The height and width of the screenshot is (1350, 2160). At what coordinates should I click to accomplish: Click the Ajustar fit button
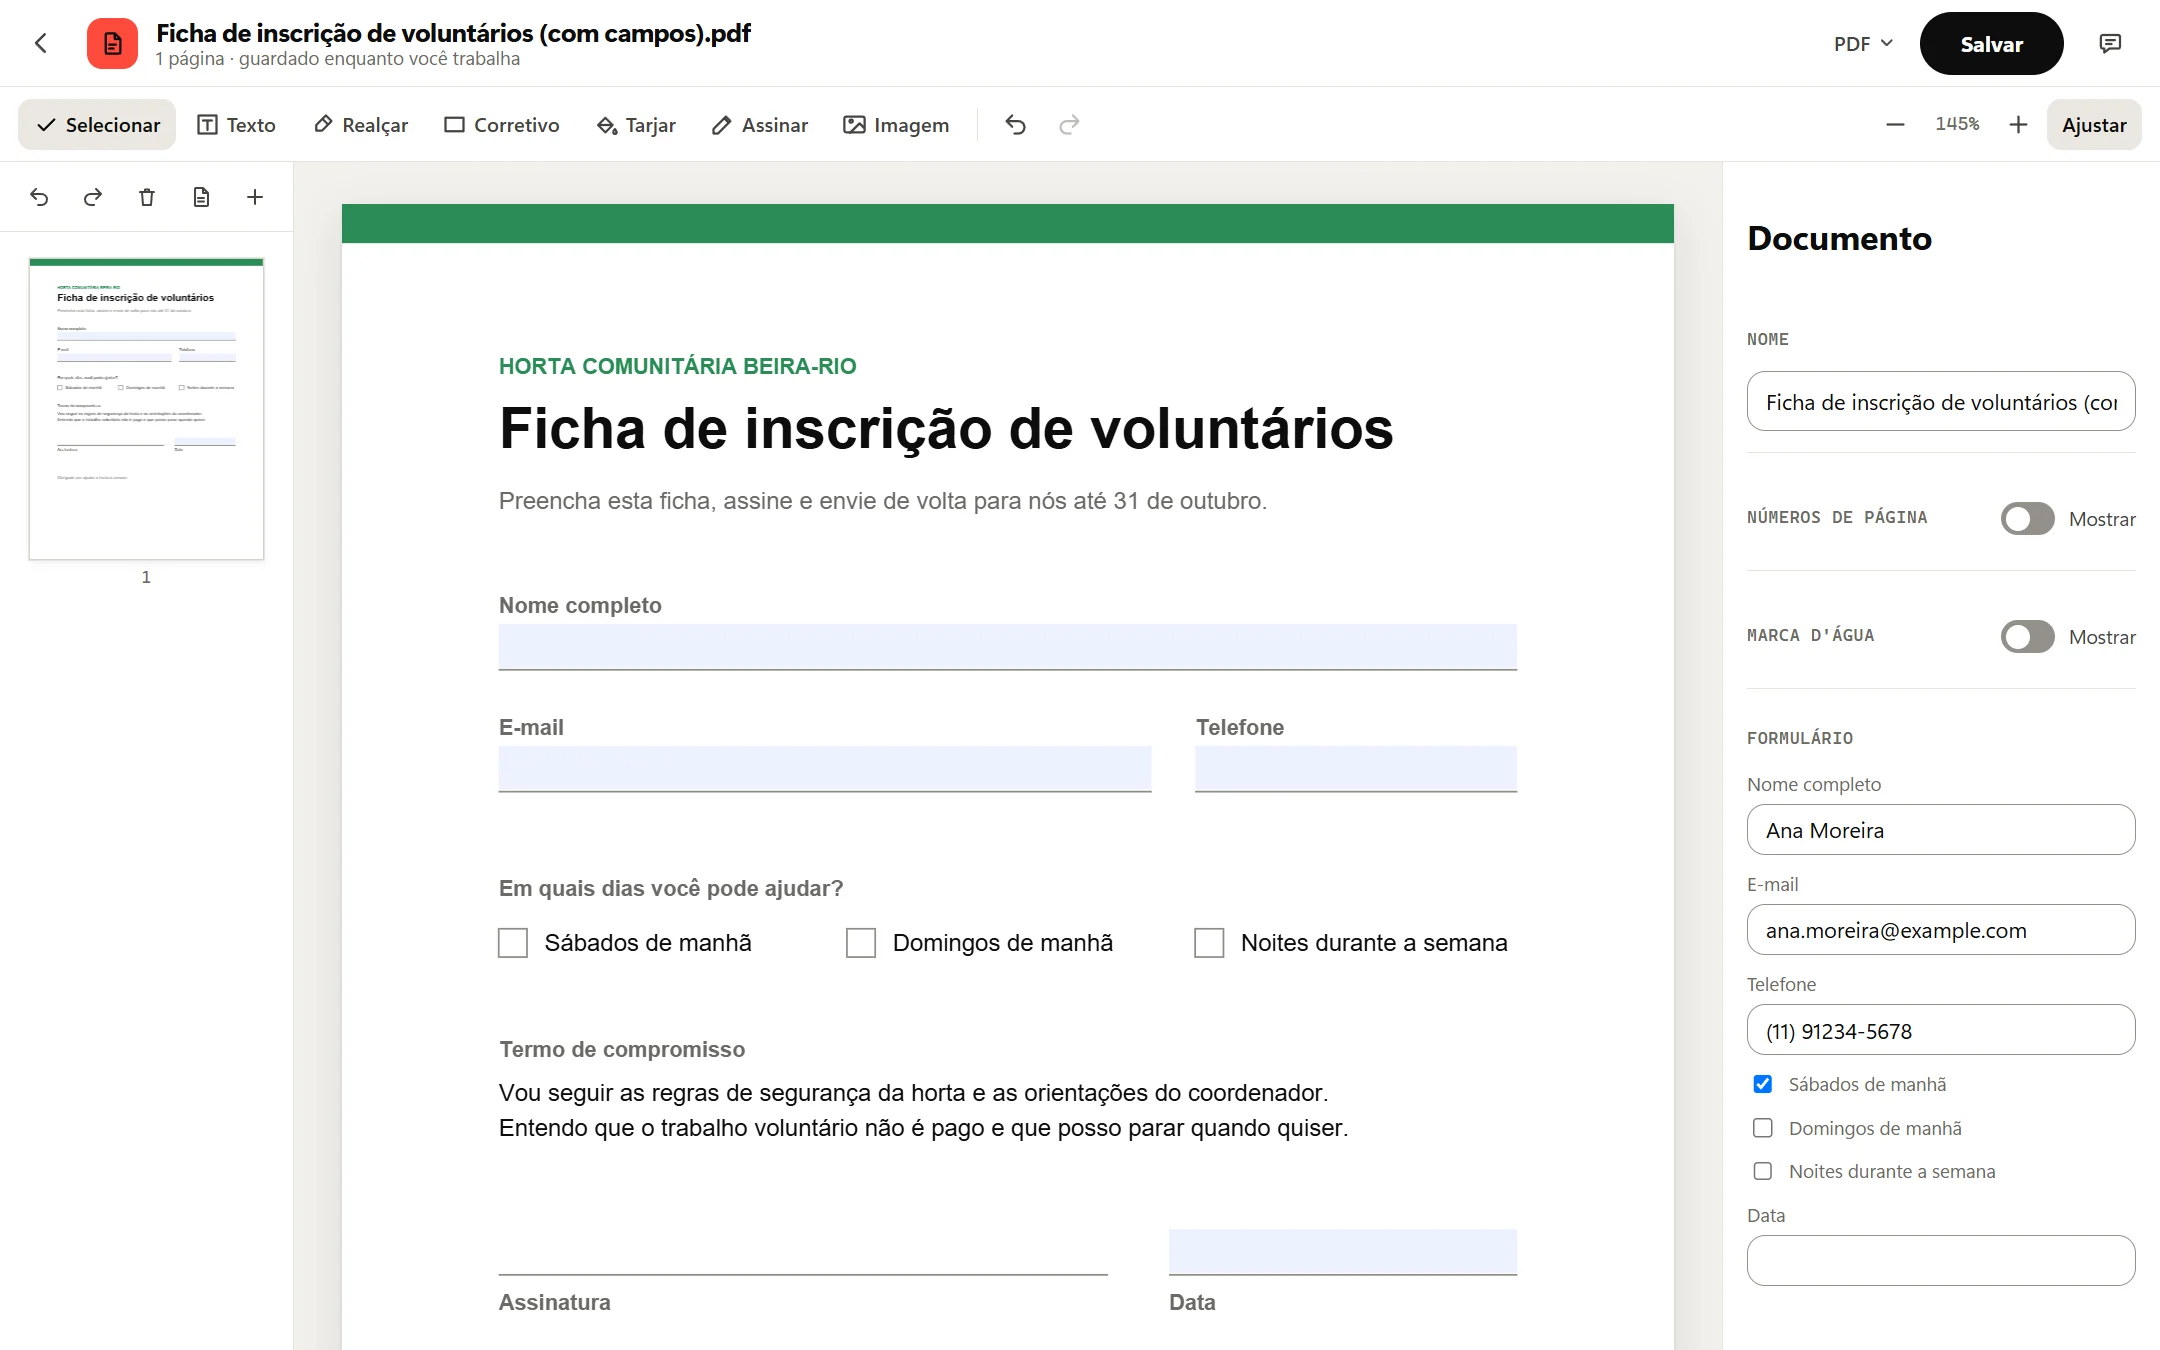pos(2094,125)
